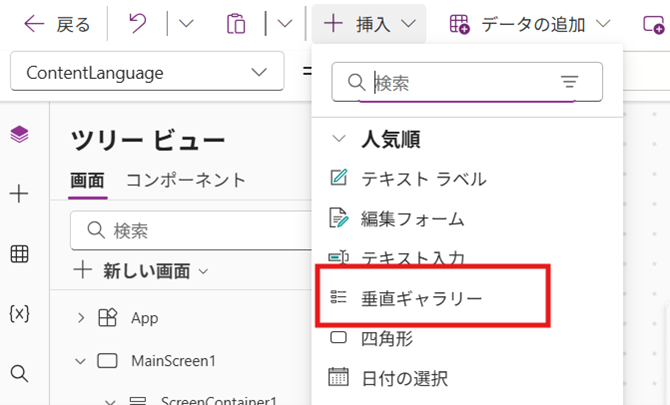Click the search magnifier icon in sidebar

point(19,373)
